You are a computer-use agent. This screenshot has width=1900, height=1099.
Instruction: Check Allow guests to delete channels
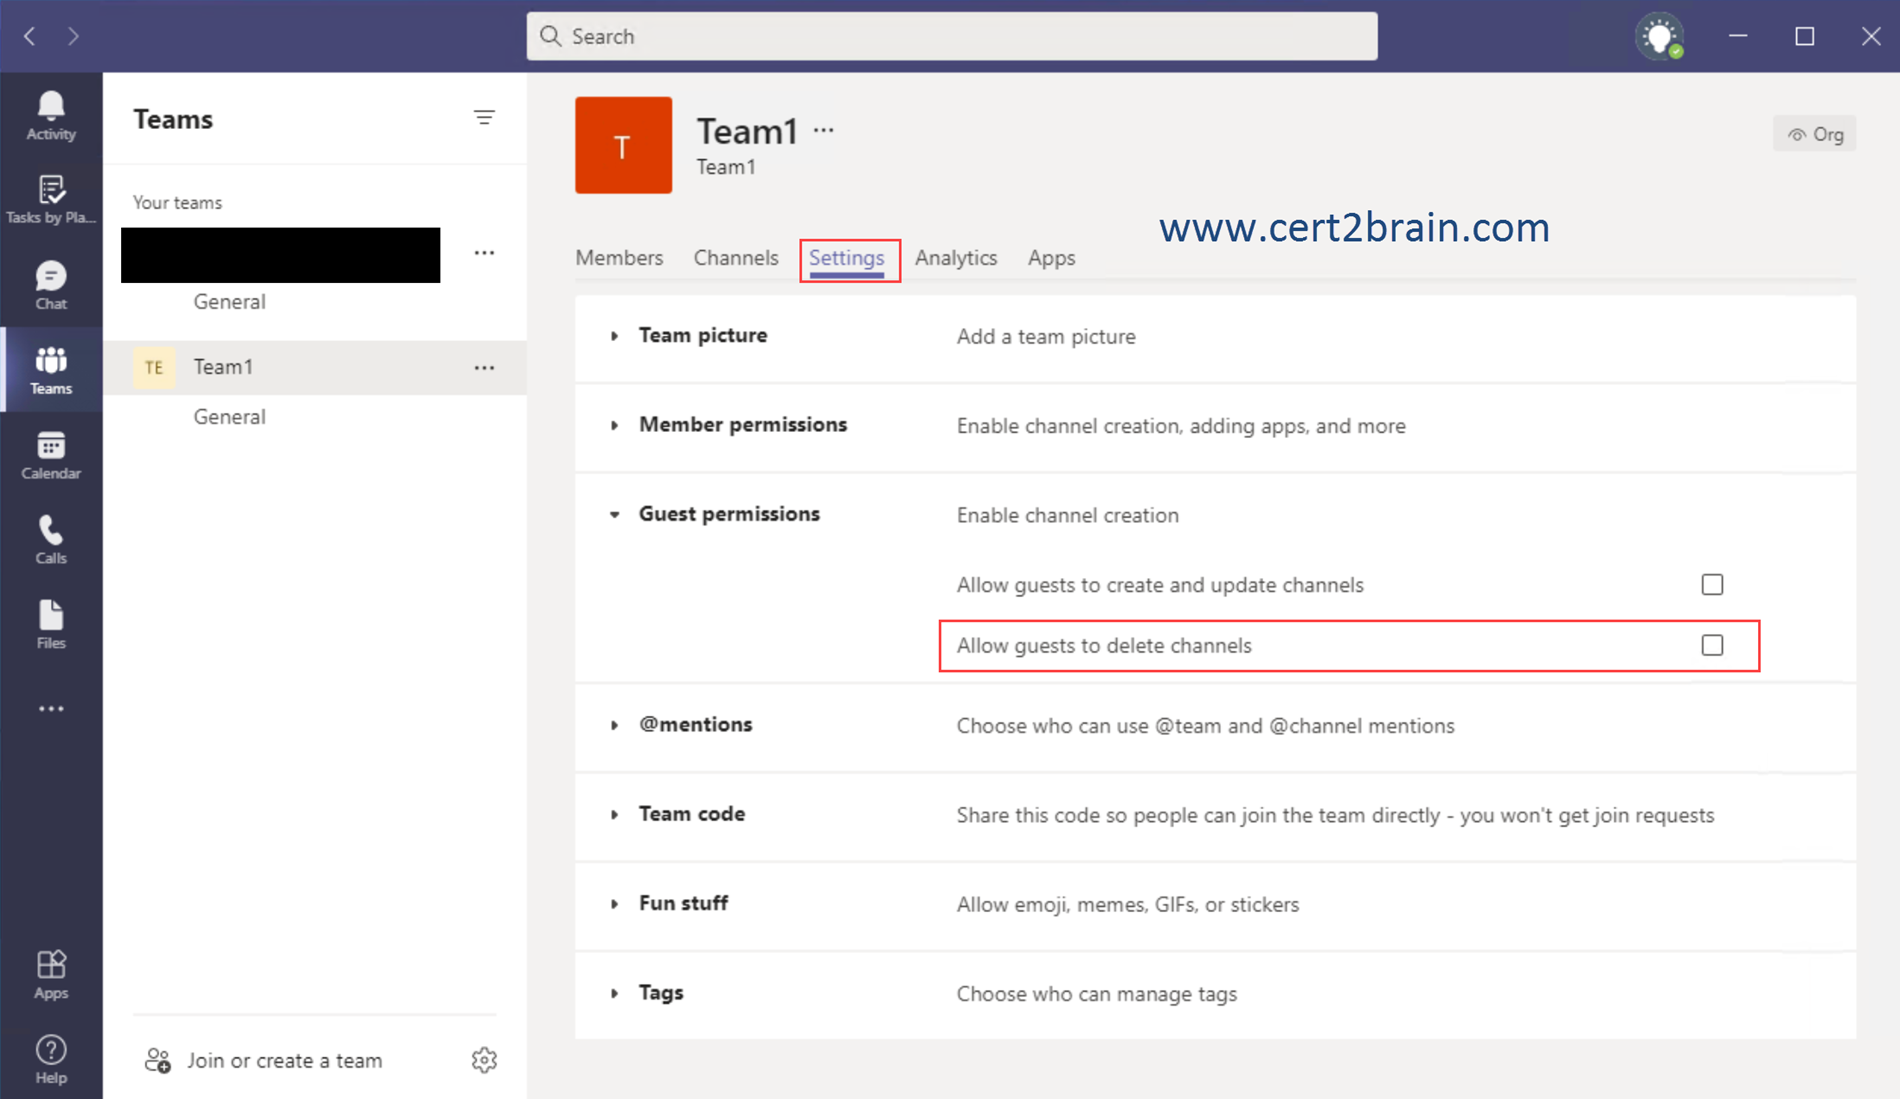pyautogui.click(x=1712, y=645)
